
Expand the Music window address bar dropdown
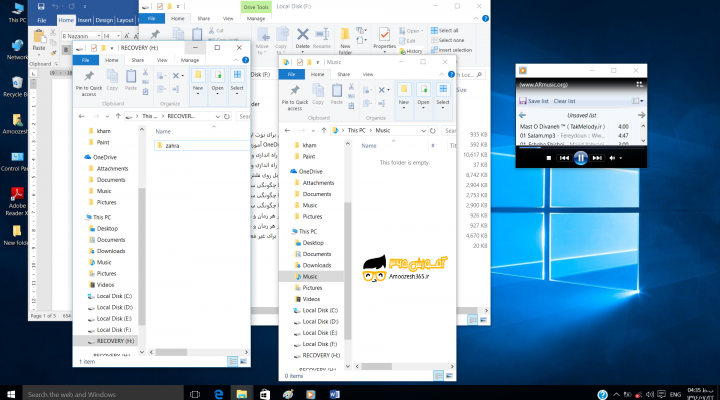coord(423,131)
